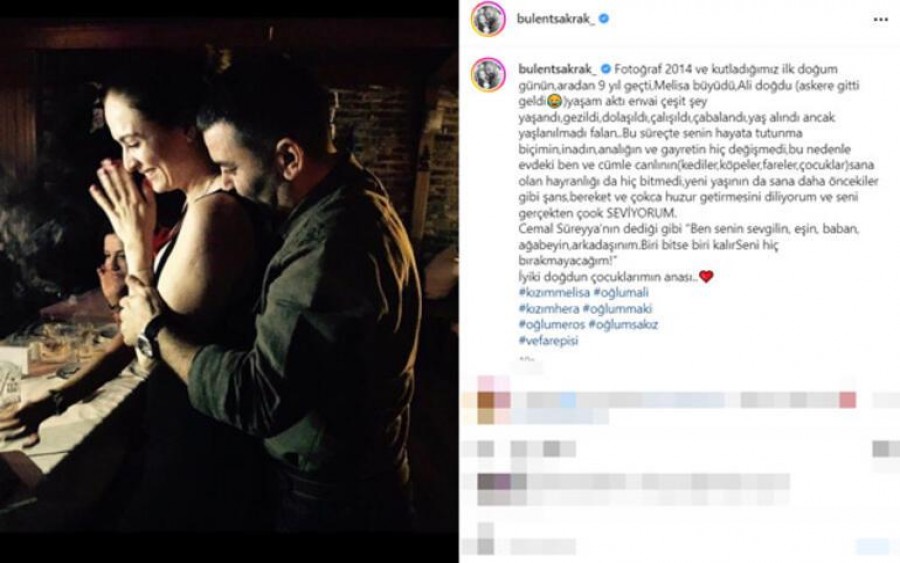Open the three-dot options menu
This screenshot has height=563, width=900.
click(x=880, y=20)
